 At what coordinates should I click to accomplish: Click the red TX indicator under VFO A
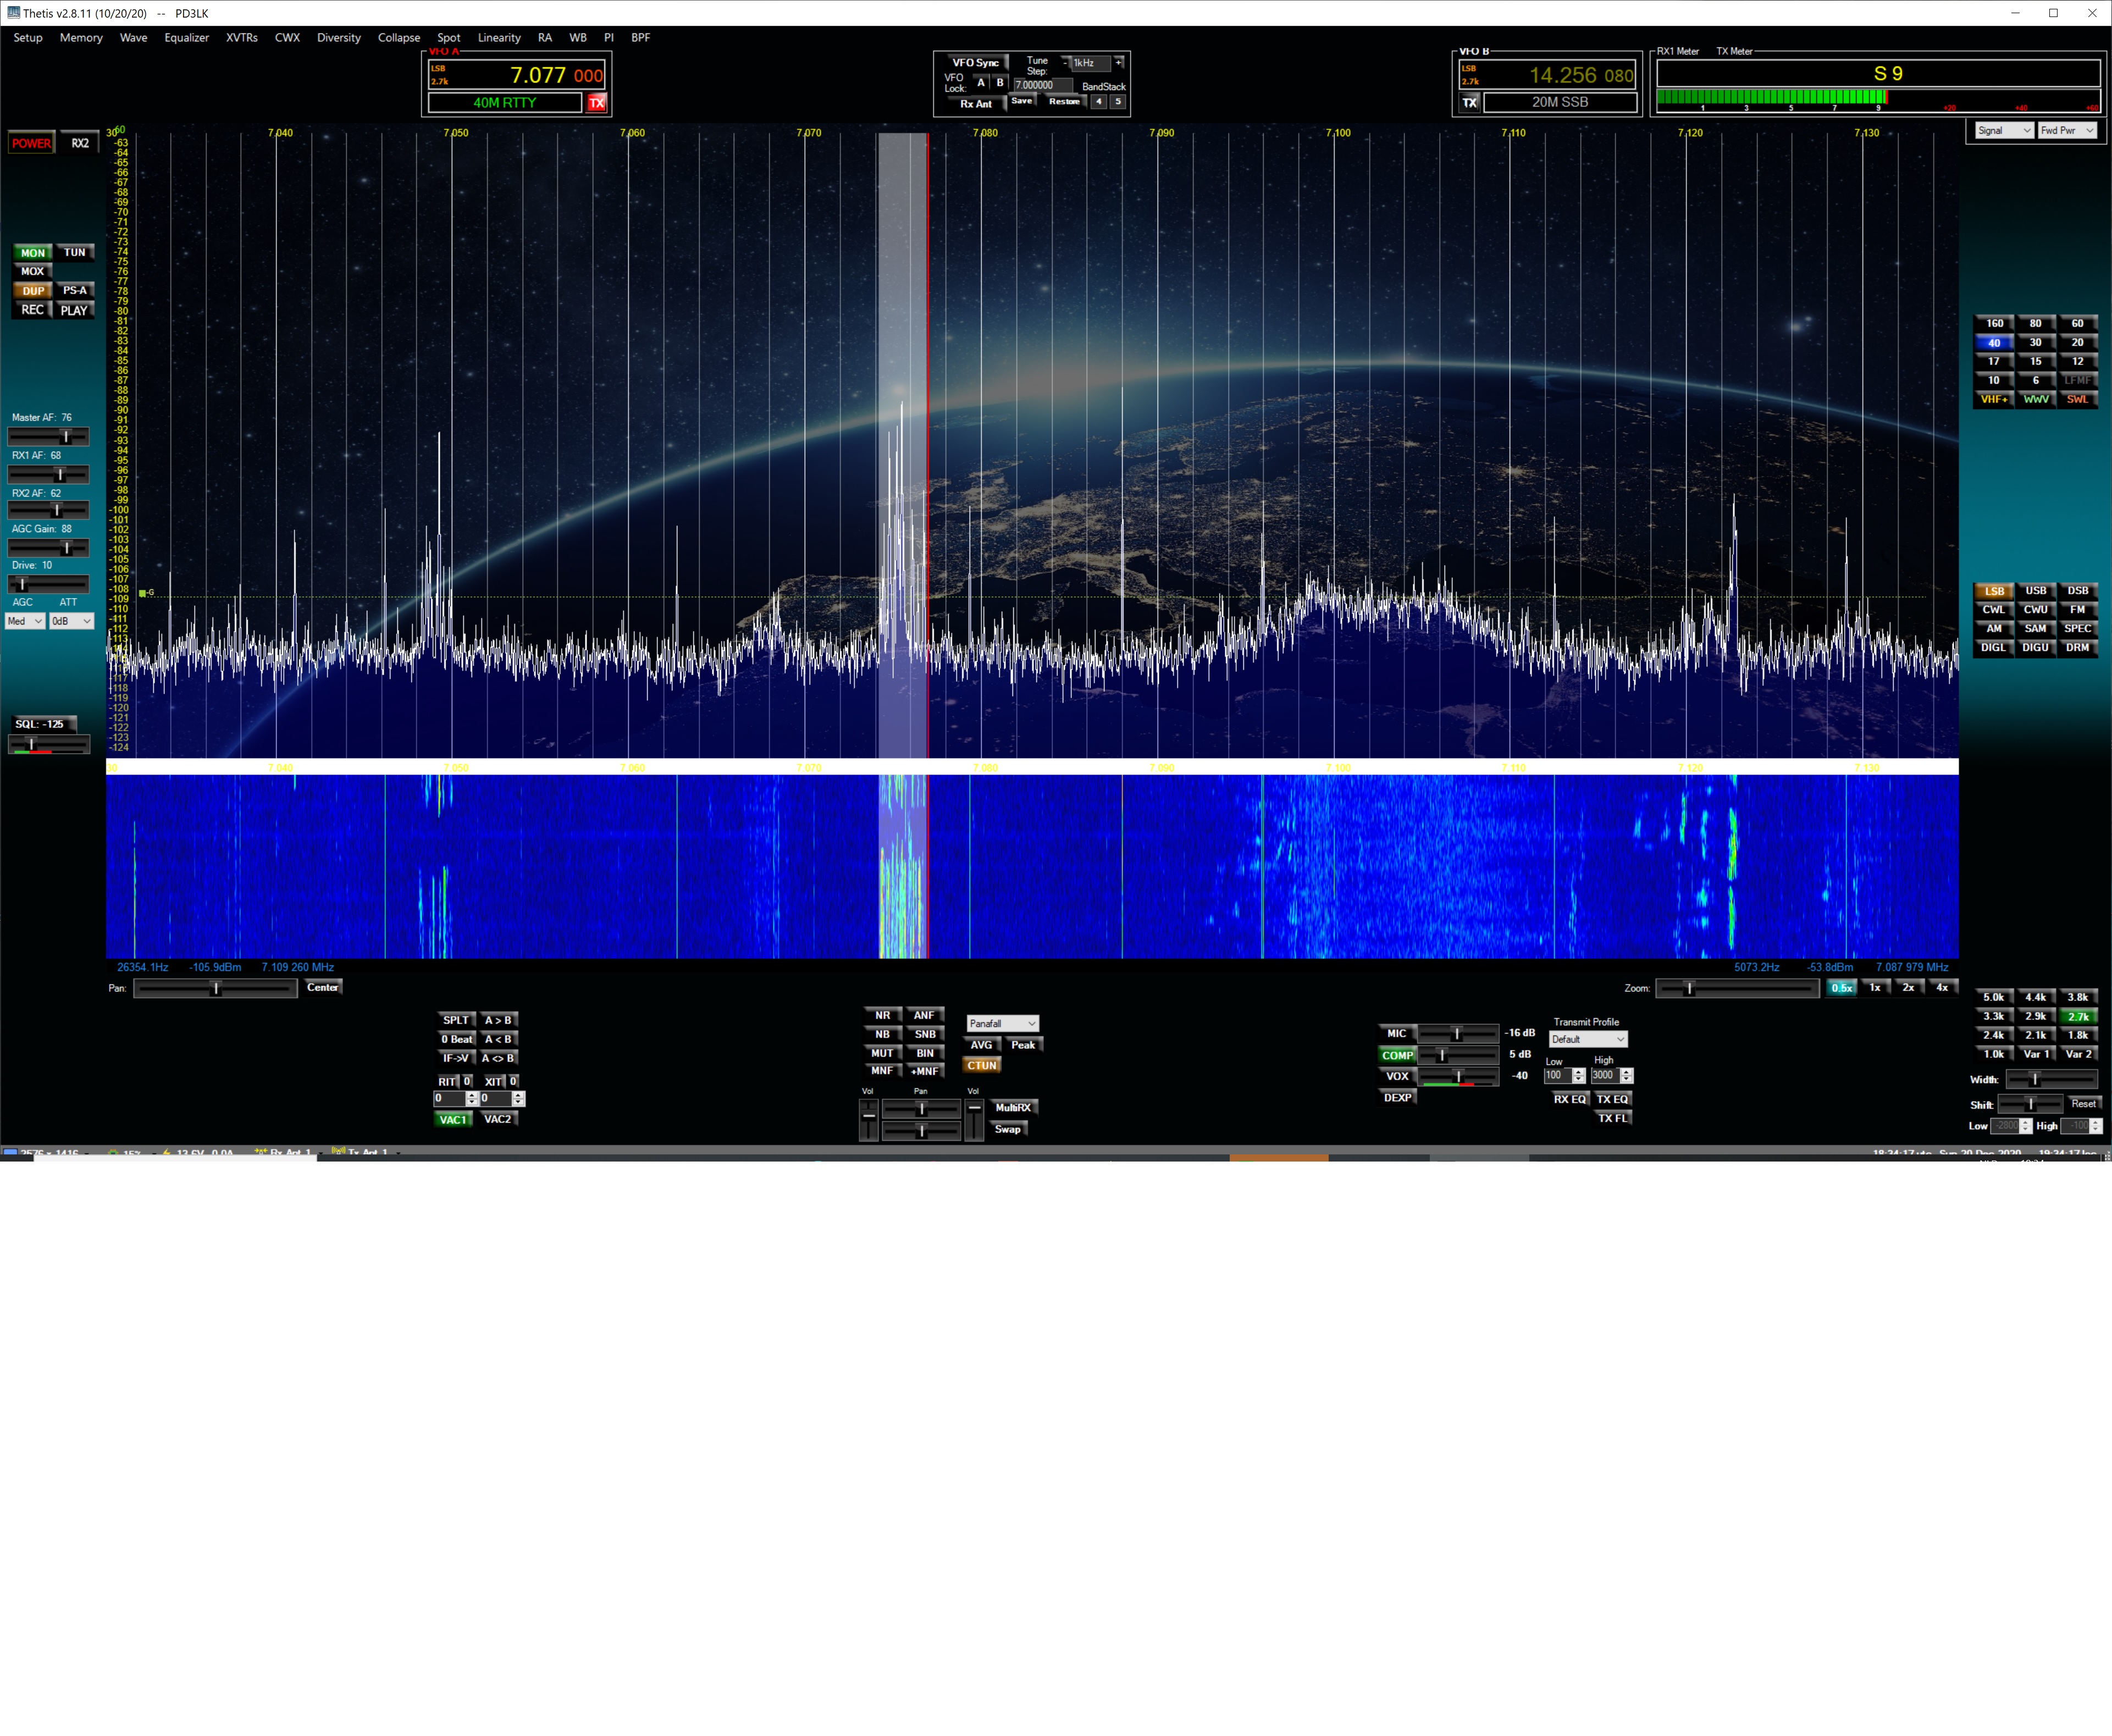click(x=597, y=103)
